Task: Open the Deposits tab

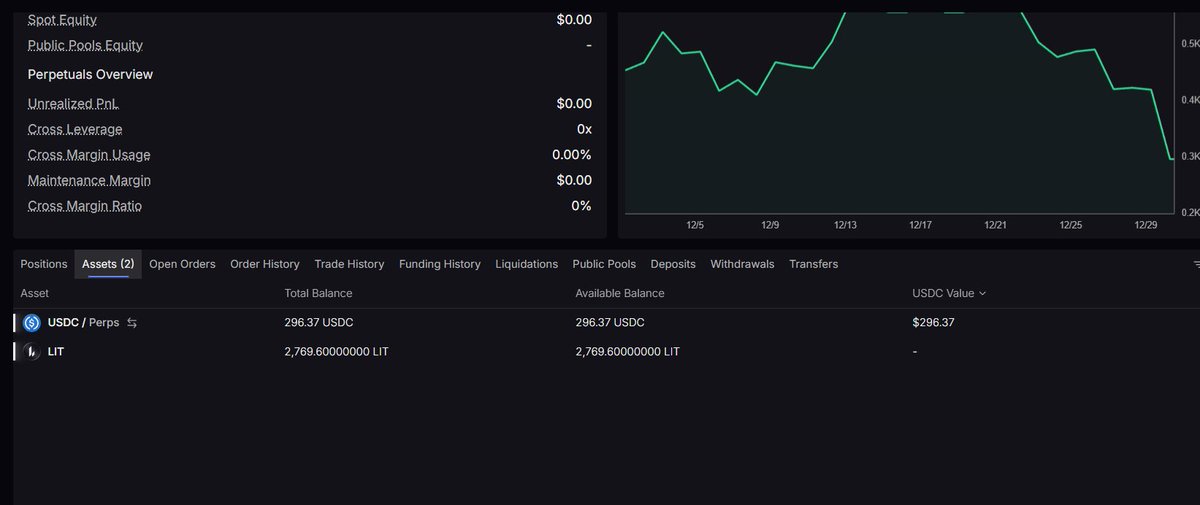Action: (673, 264)
